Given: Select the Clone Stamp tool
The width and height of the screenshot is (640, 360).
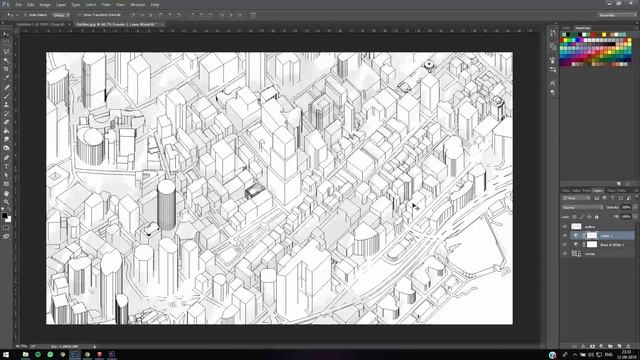Looking at the screenshot, I should (6, 104).
